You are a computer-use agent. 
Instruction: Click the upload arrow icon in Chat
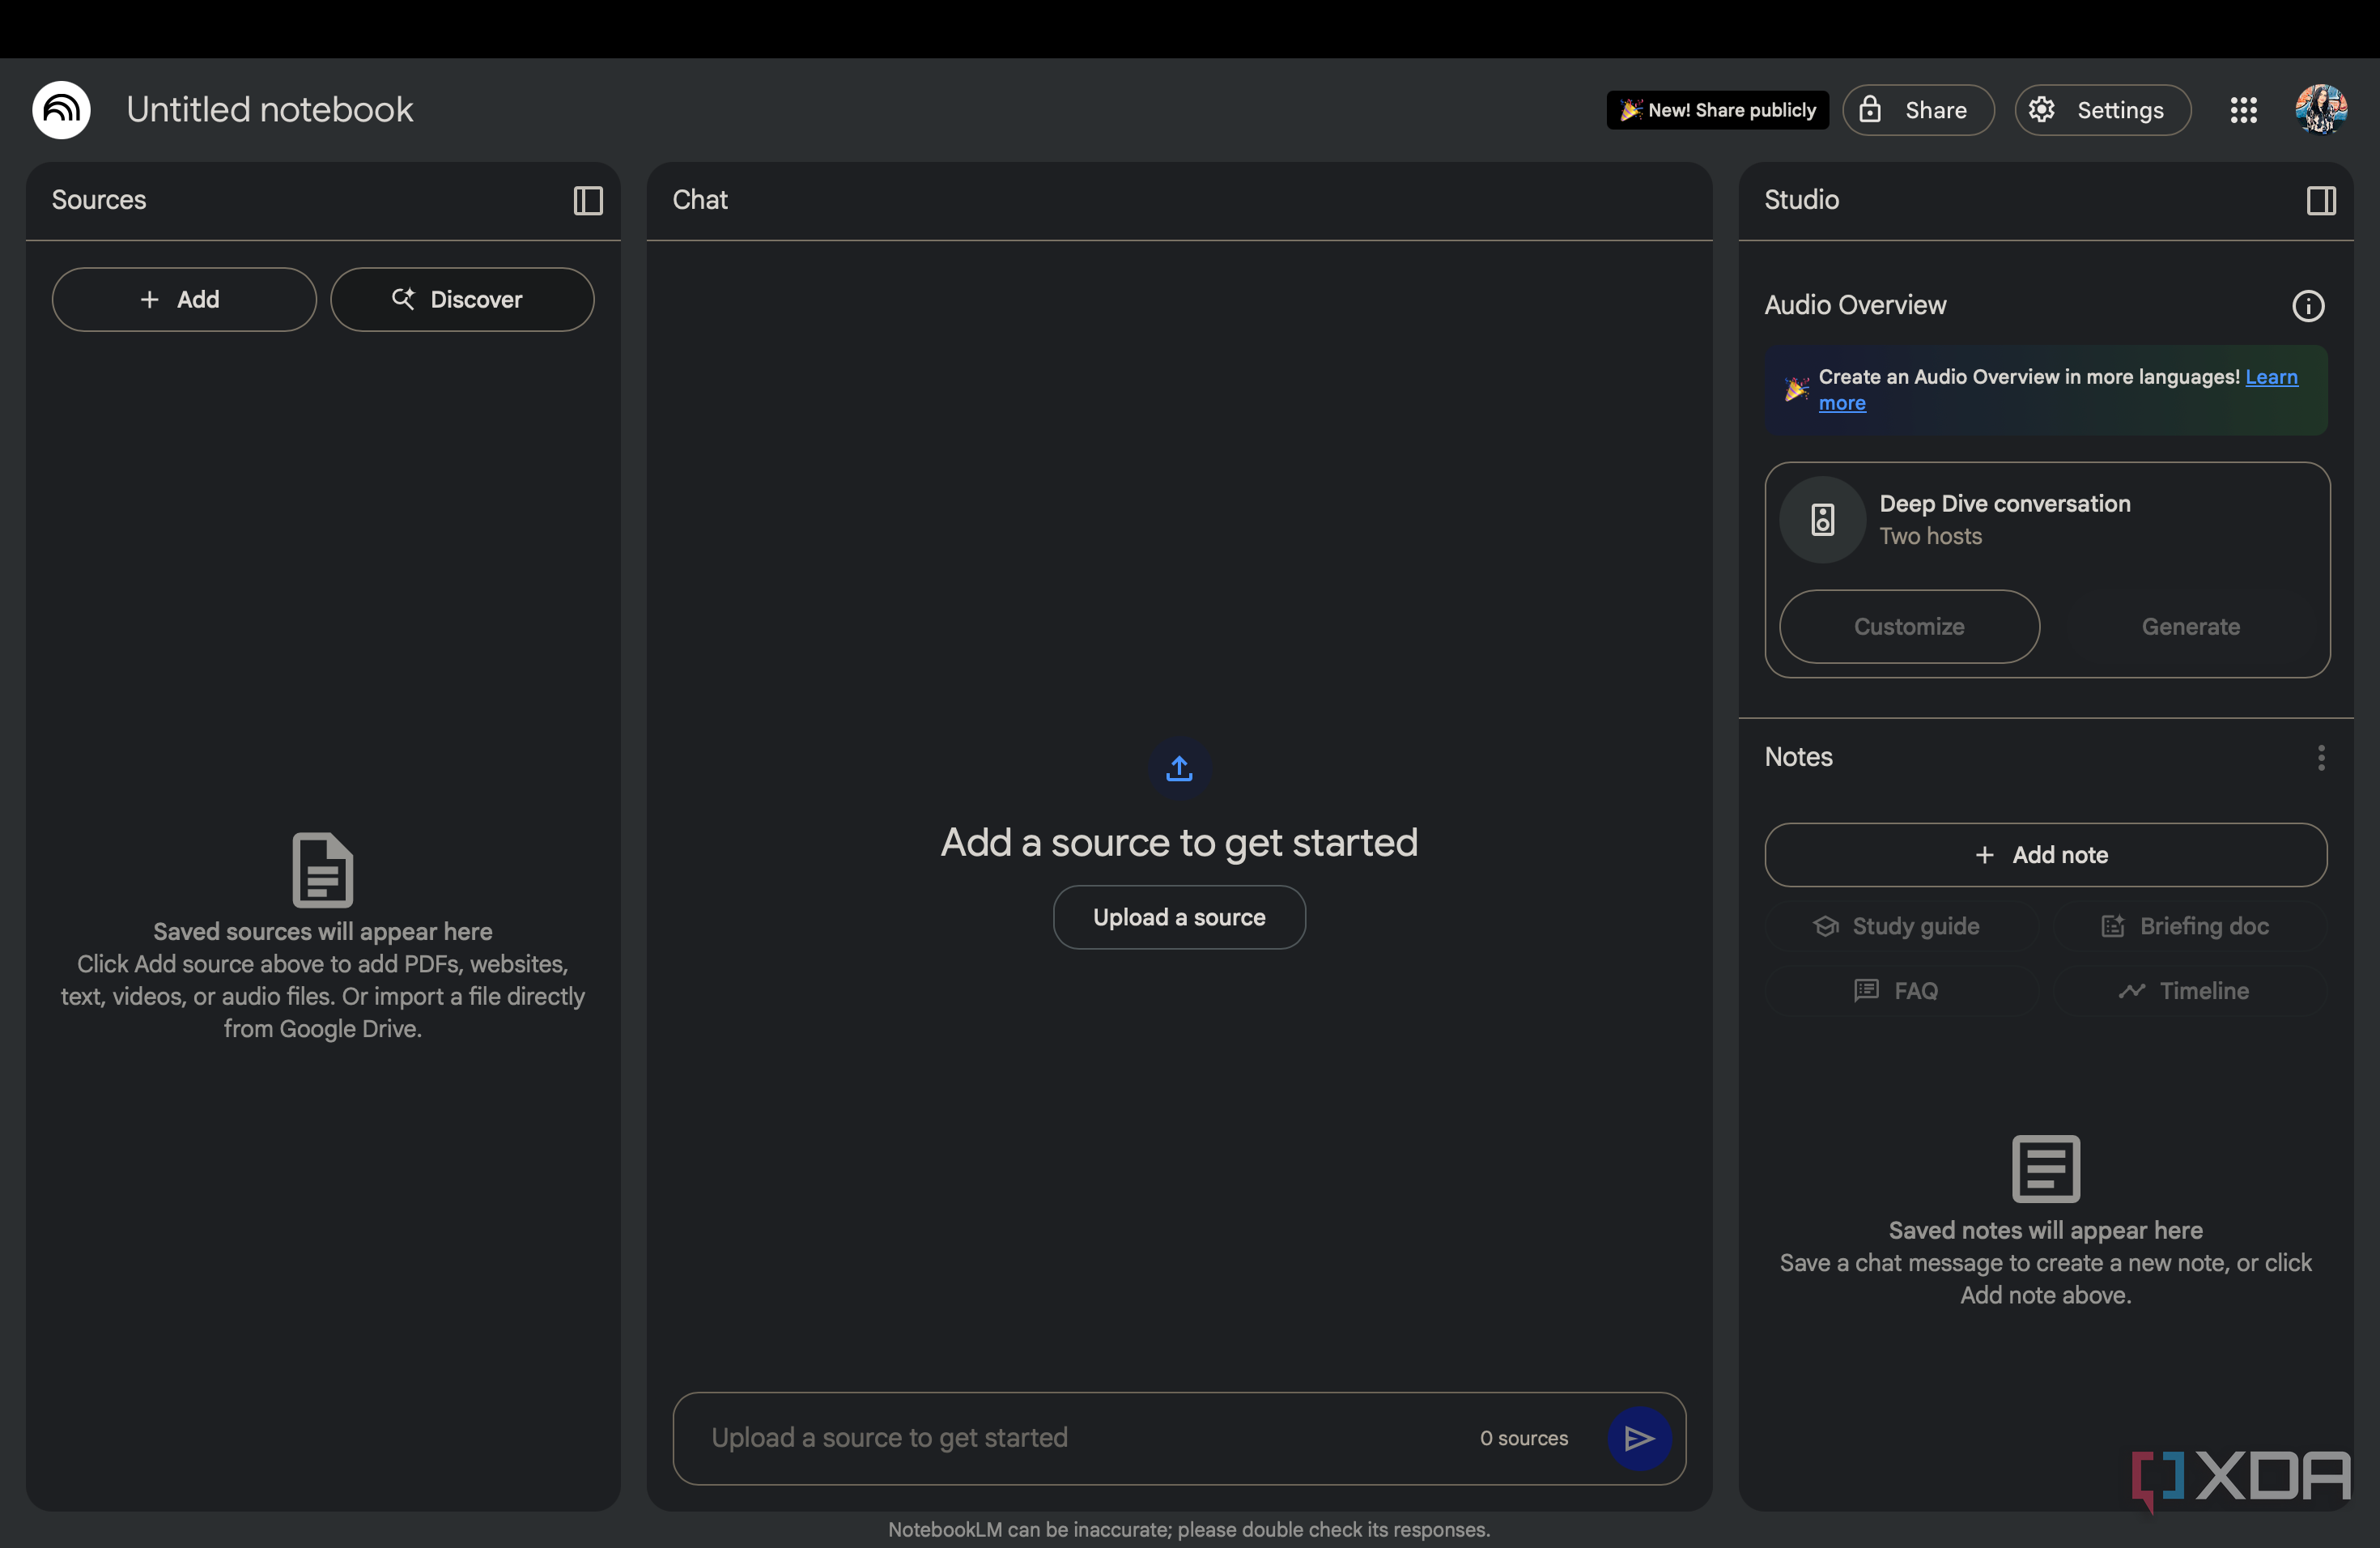pyautogui.click(x=1179, y=768)
